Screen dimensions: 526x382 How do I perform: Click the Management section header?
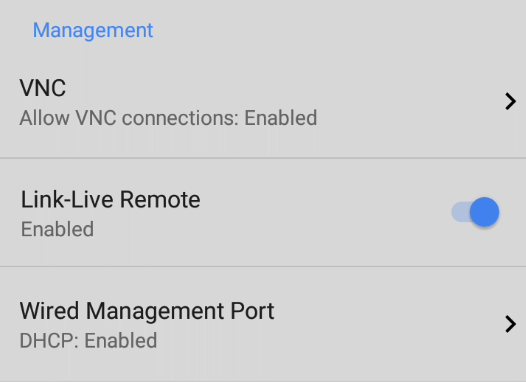93,30
